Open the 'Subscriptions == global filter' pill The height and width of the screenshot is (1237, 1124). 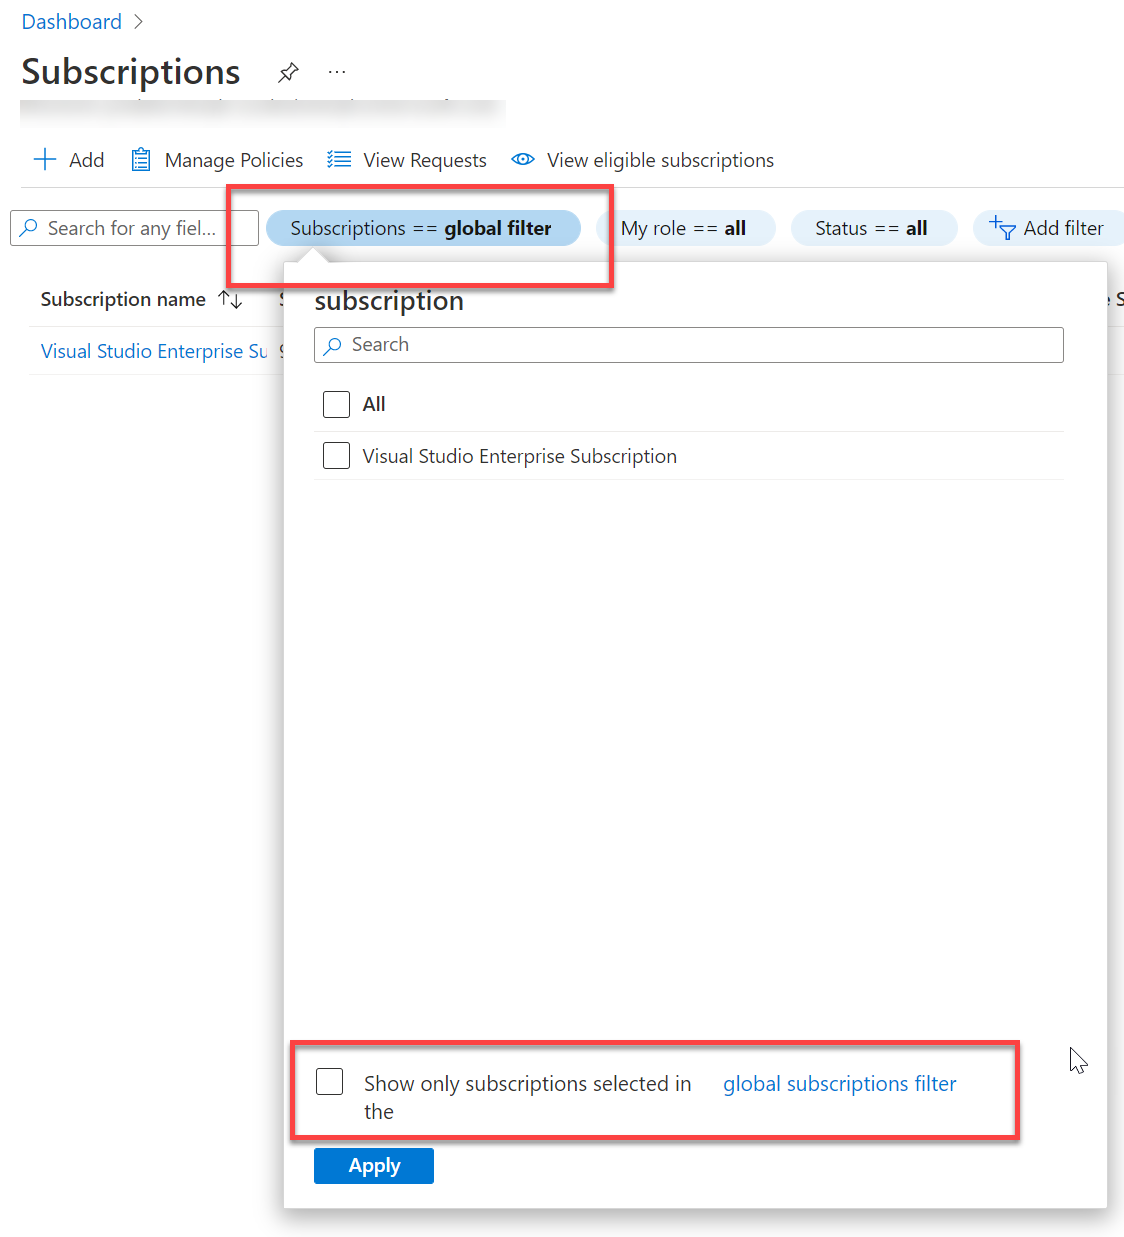coord(421,228)
